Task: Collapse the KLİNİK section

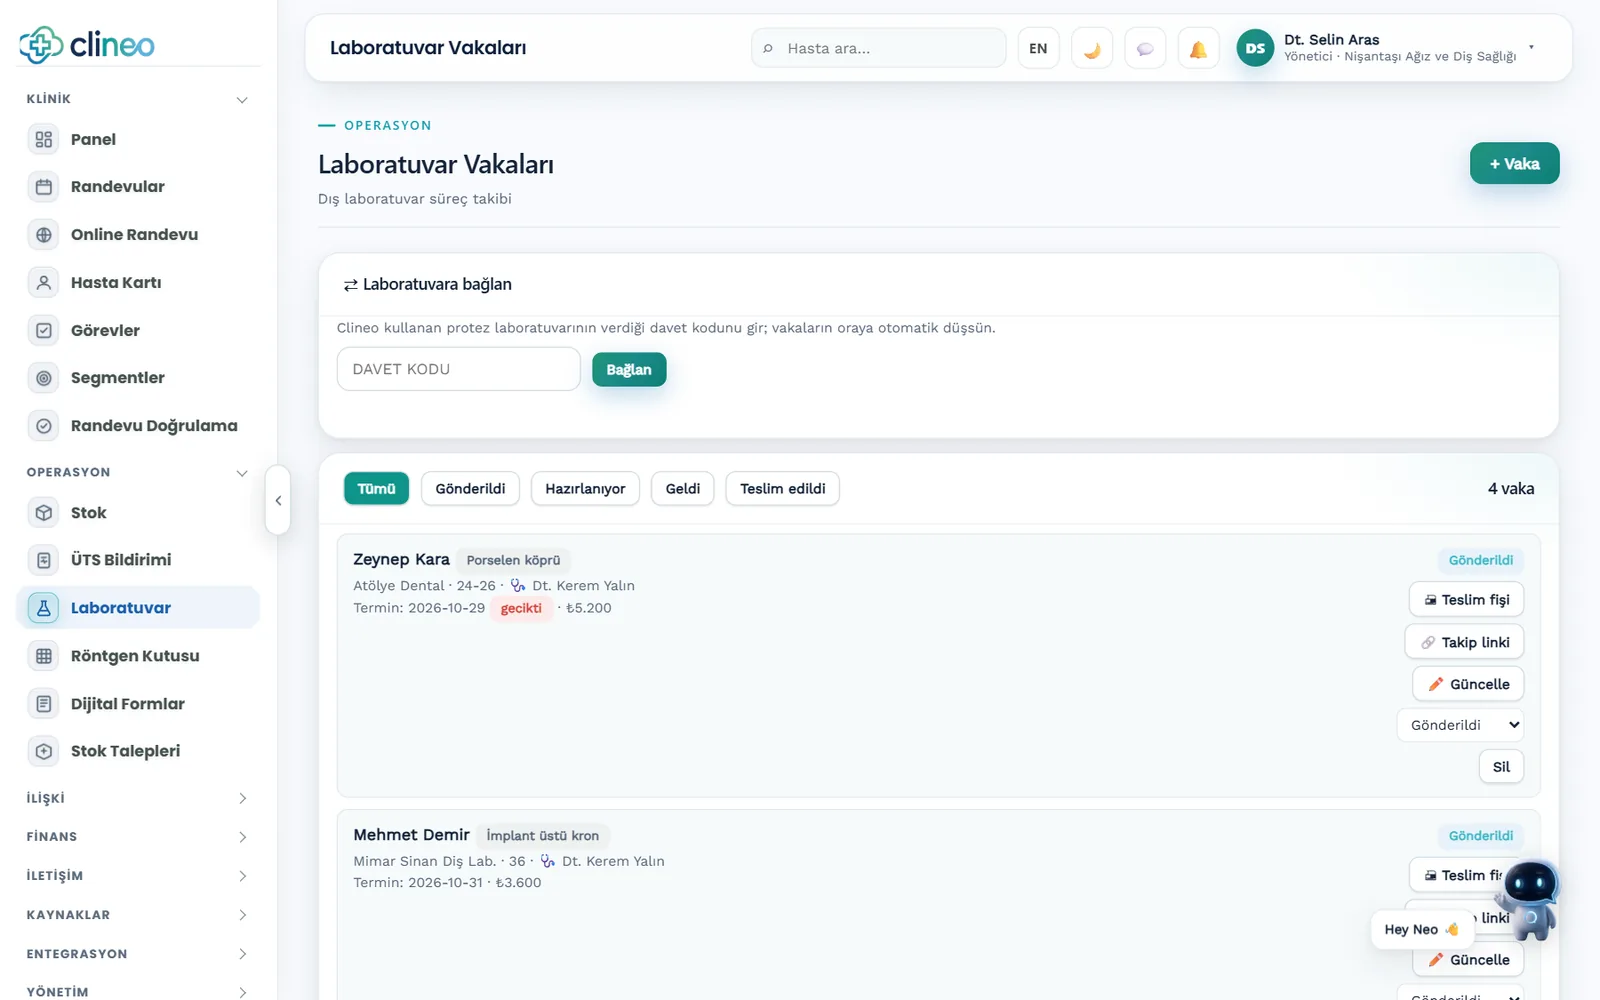Action: [x=138, y=99]
